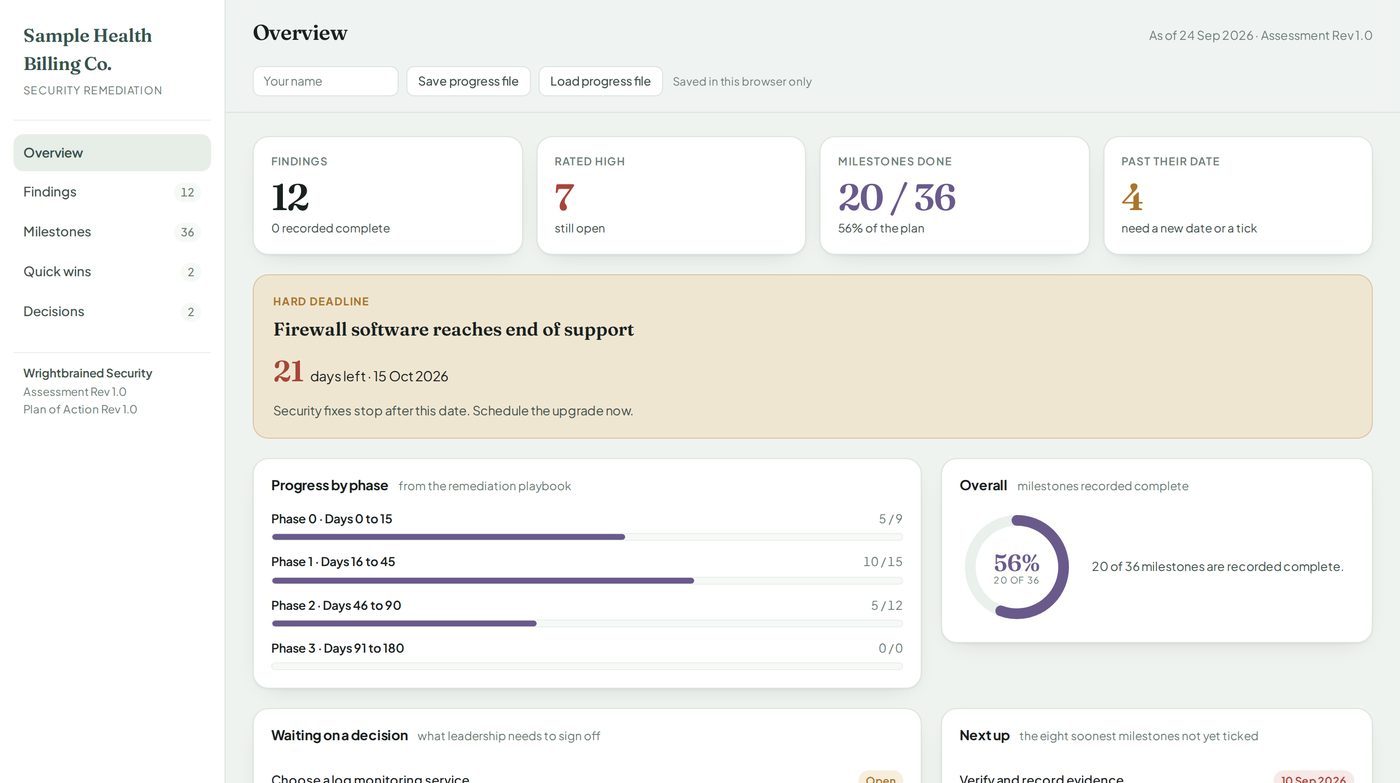Click the Progress by phase heading
The height and width of the screenshot is (783, 1400).
click(330, 485)
